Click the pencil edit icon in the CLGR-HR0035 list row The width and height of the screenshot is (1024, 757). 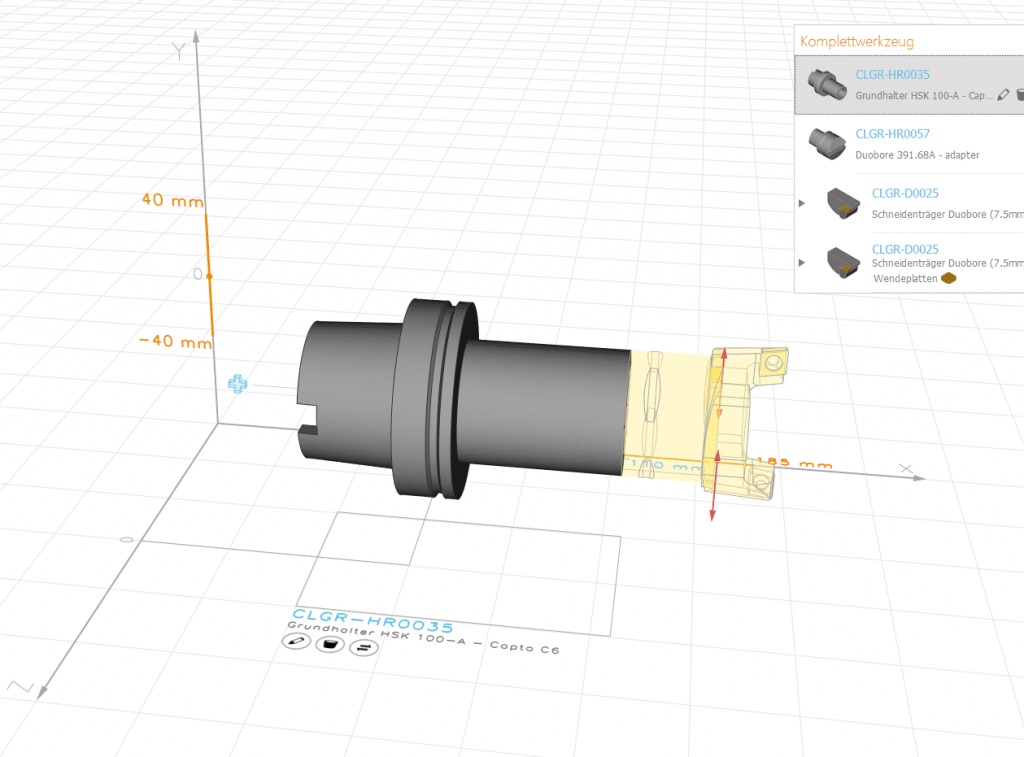click(x=1003, y=95)
